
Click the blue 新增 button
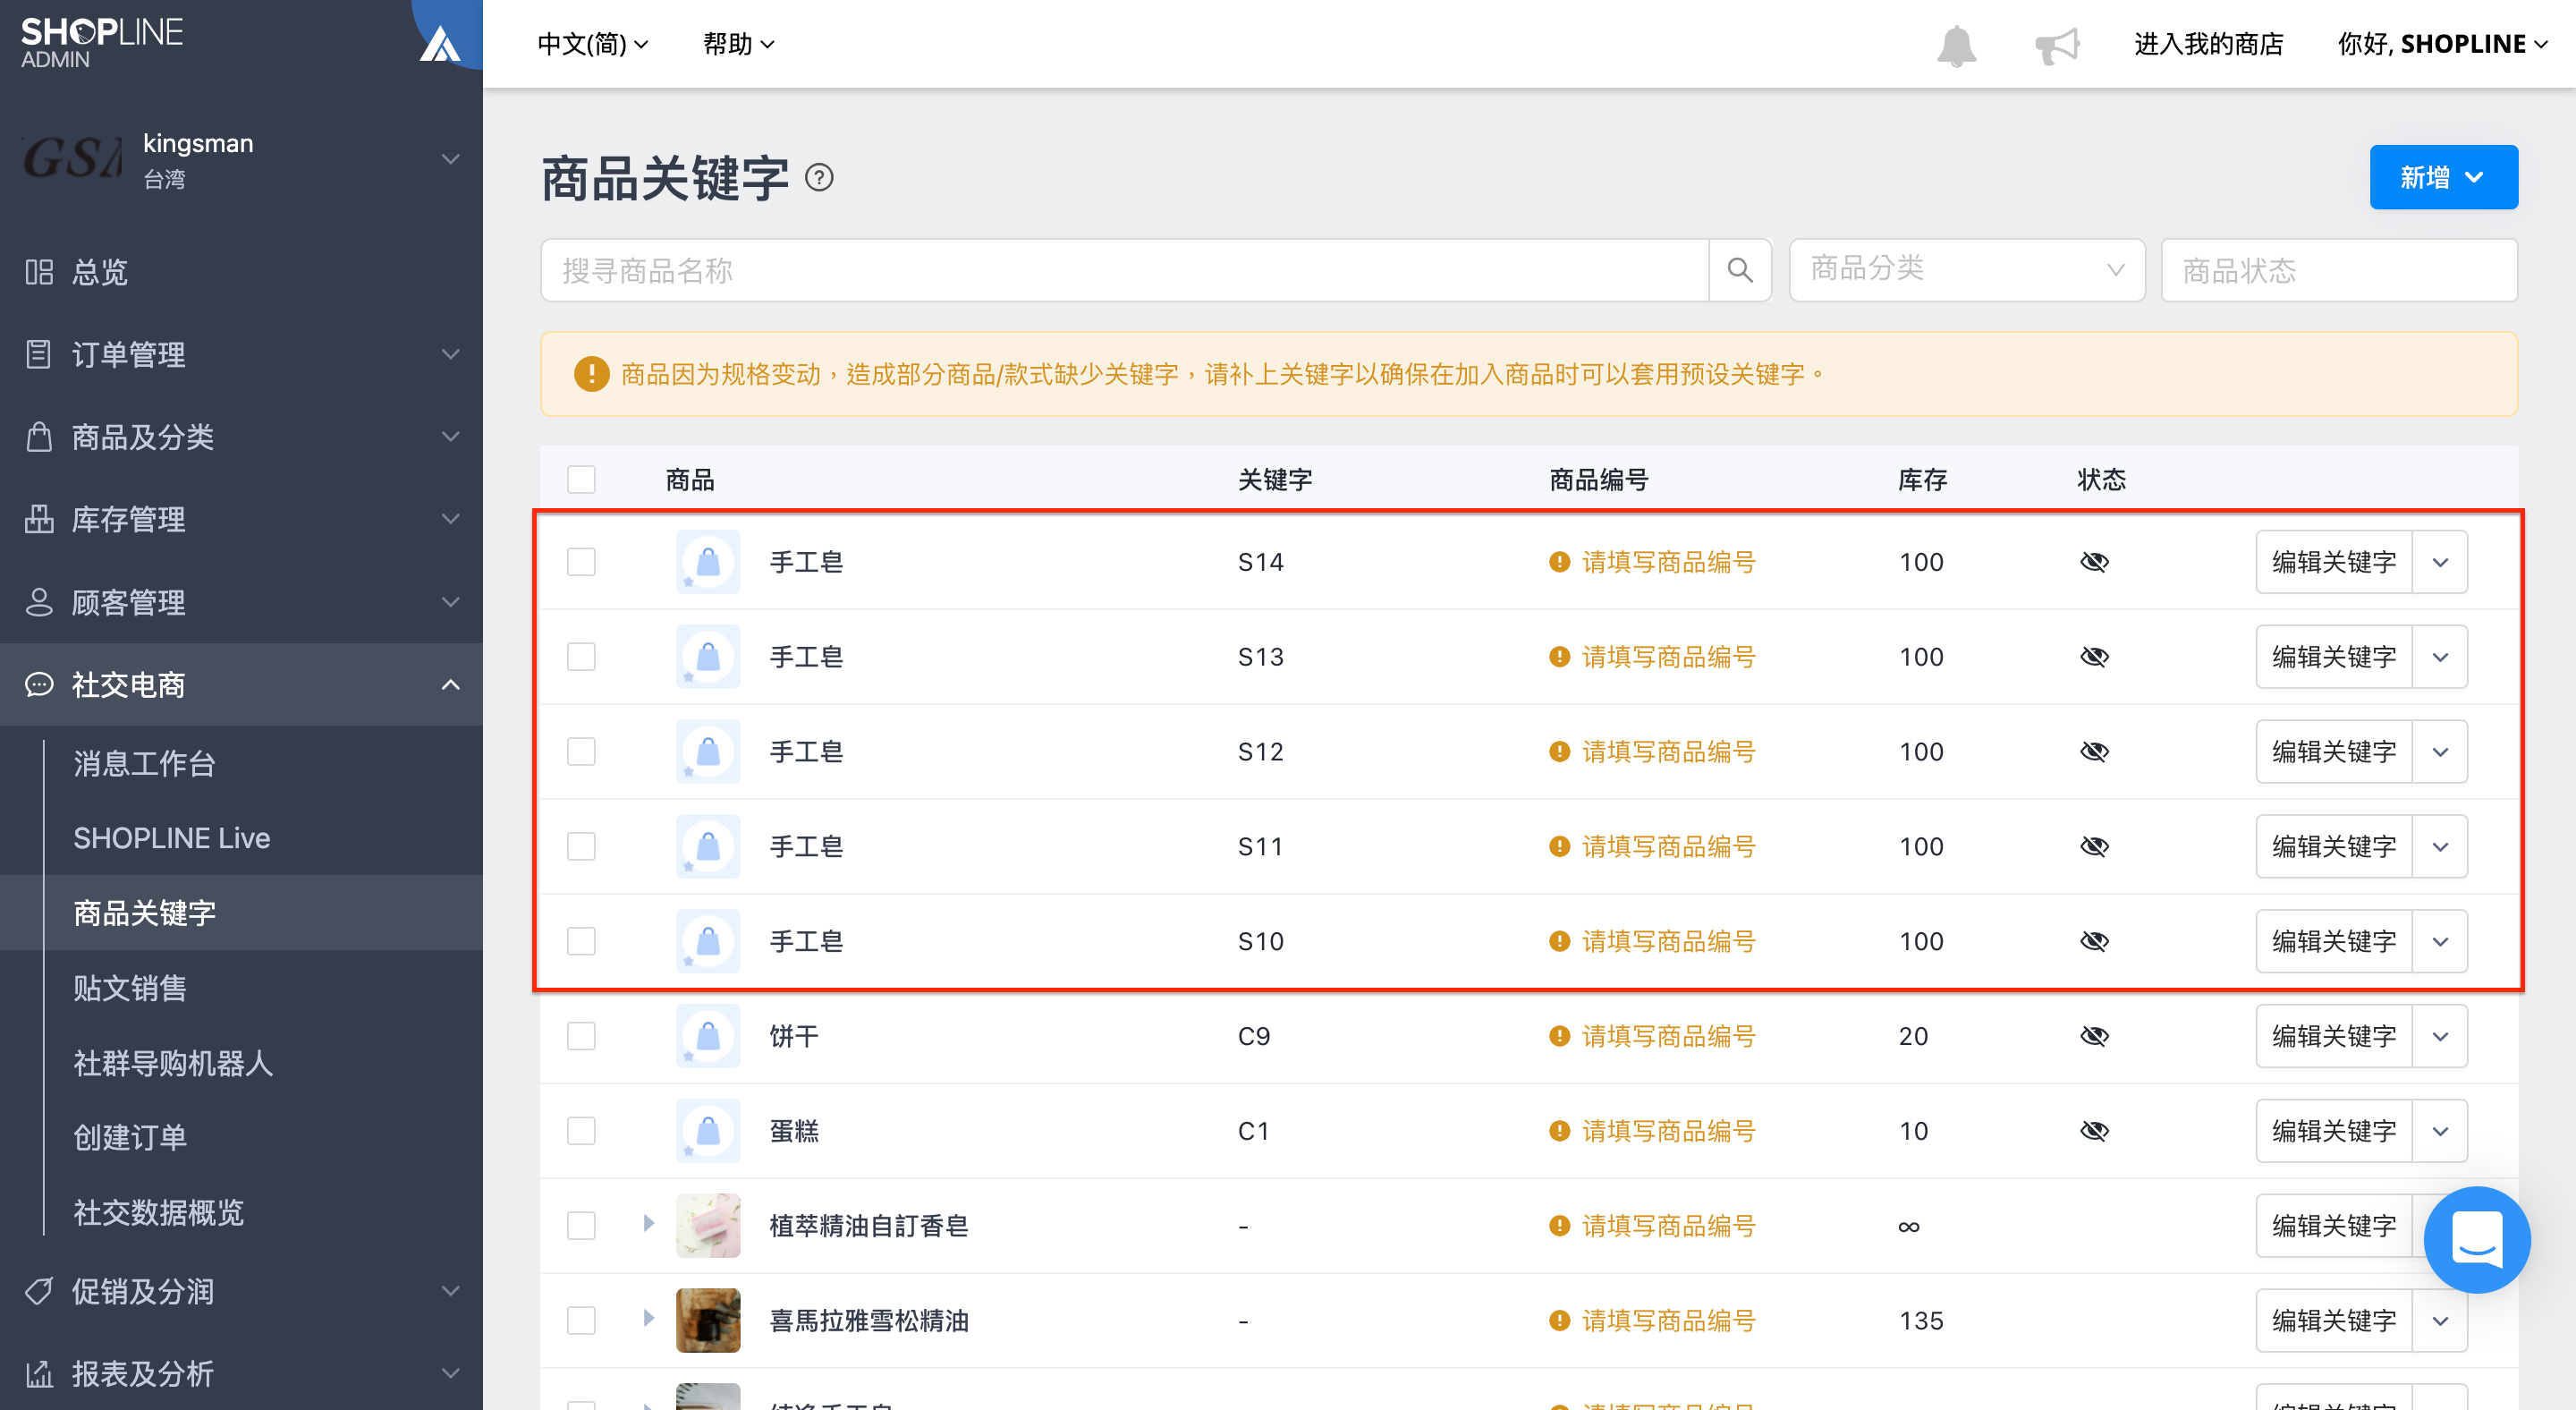[2443, 177]
